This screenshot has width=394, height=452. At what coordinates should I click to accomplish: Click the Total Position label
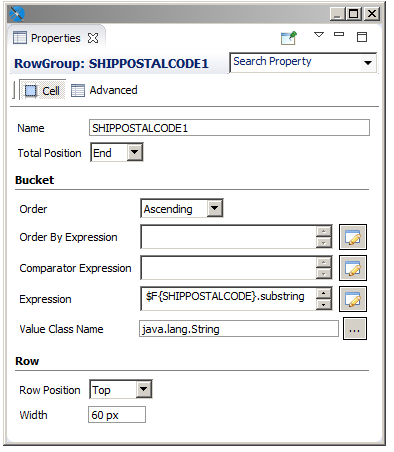(x=50, y=153)
